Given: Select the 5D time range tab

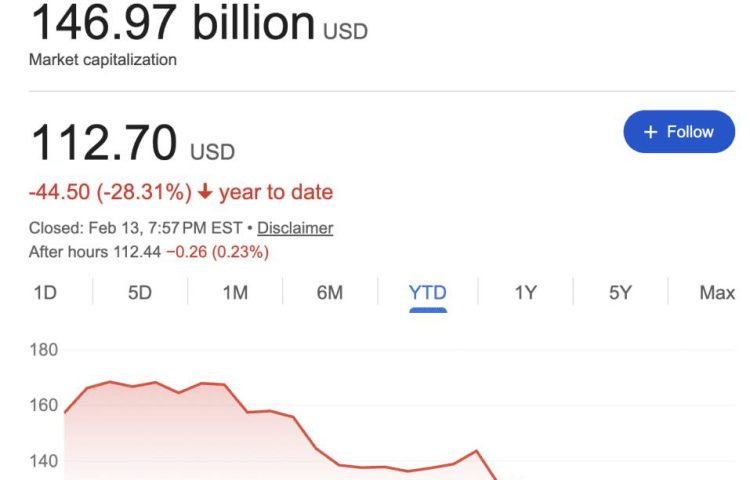Looking at the screenshot, I should tap(139, 293).
